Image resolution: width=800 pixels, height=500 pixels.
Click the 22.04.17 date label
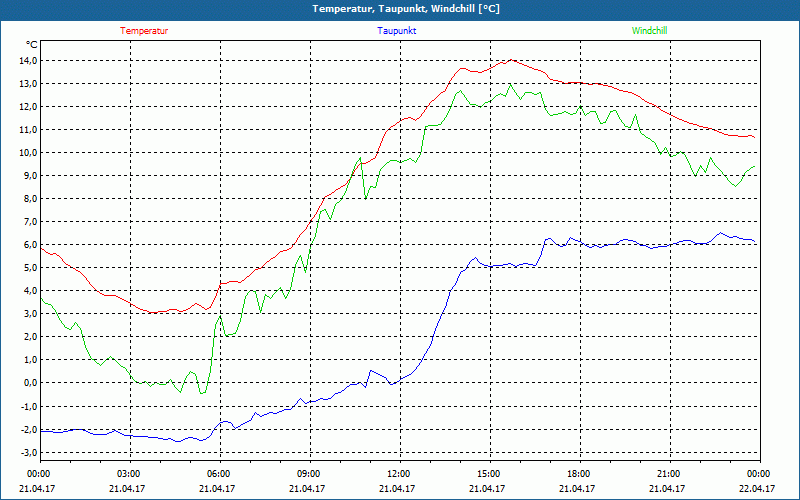(x=757, y=488)
